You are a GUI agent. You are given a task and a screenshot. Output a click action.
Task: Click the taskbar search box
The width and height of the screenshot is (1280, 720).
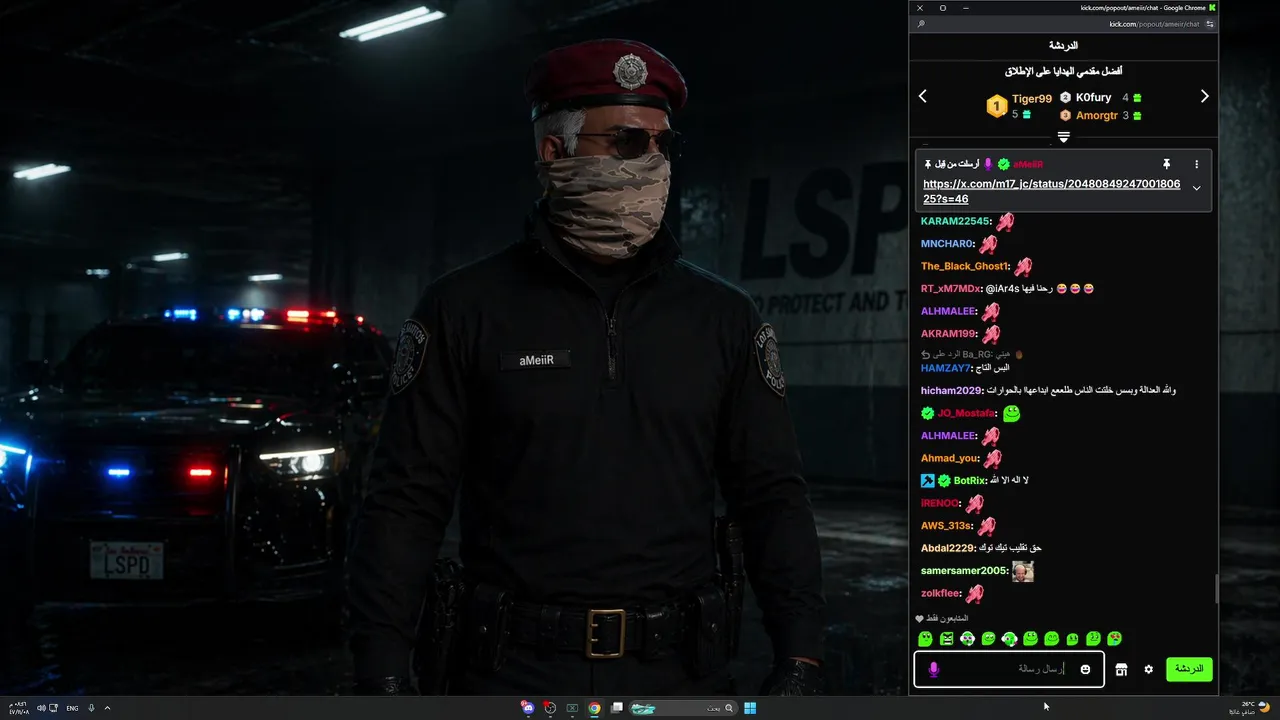[x=682, y=708]
